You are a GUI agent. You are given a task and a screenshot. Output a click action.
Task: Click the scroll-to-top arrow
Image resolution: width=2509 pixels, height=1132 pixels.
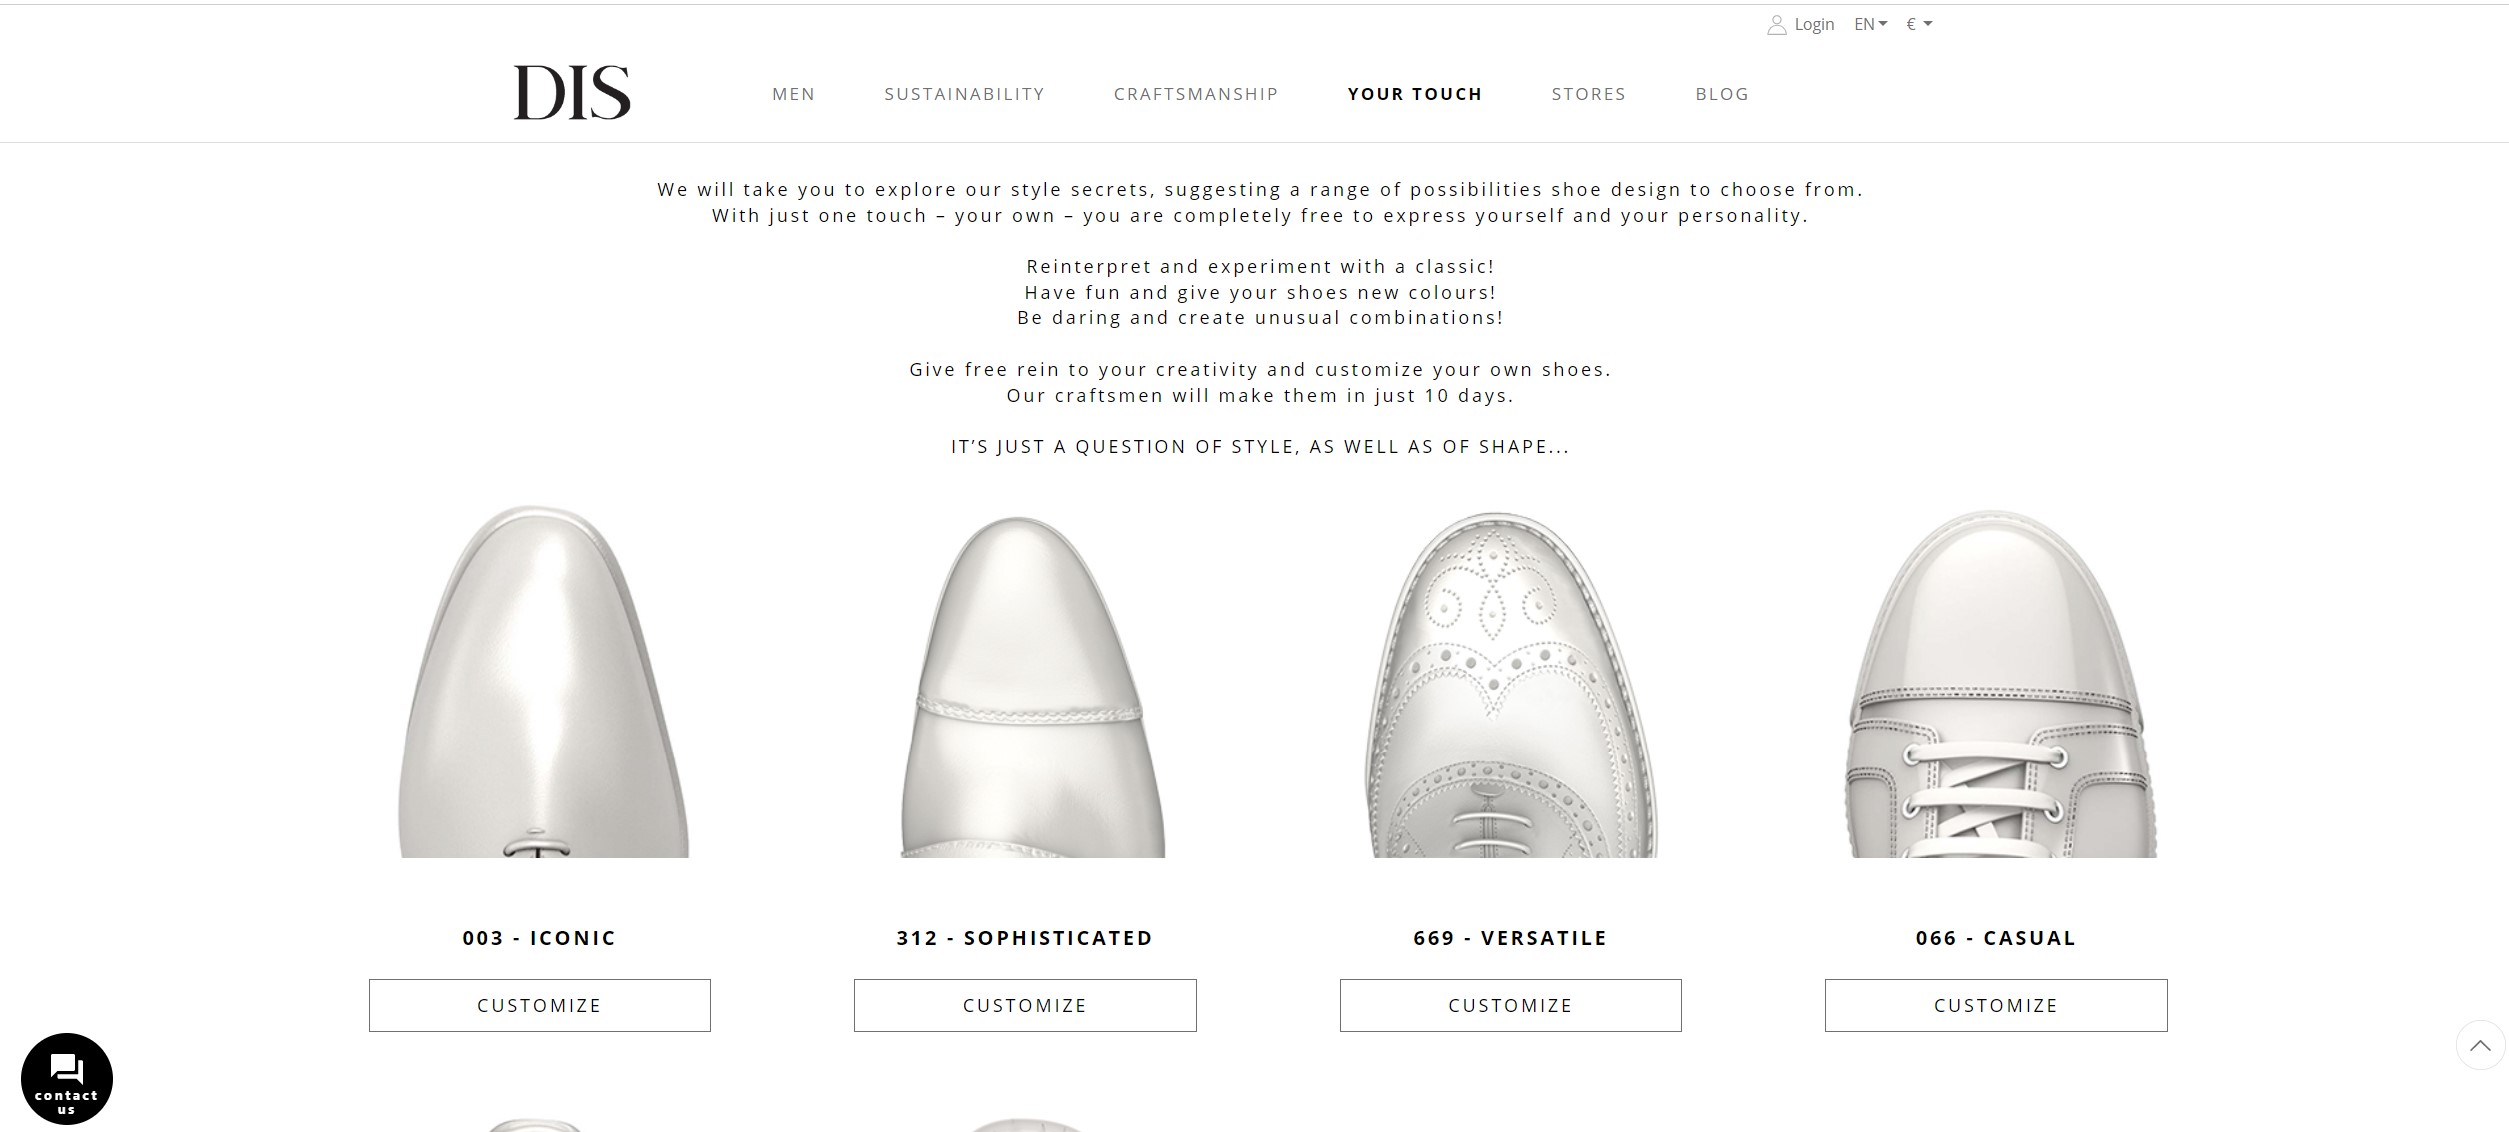click(2480, 1045)
